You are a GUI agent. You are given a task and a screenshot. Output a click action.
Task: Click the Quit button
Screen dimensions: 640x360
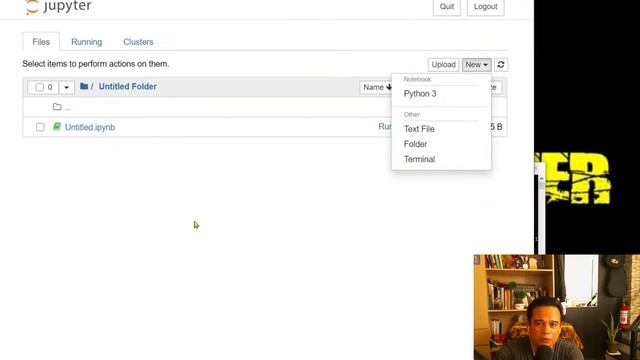[447, 7]
